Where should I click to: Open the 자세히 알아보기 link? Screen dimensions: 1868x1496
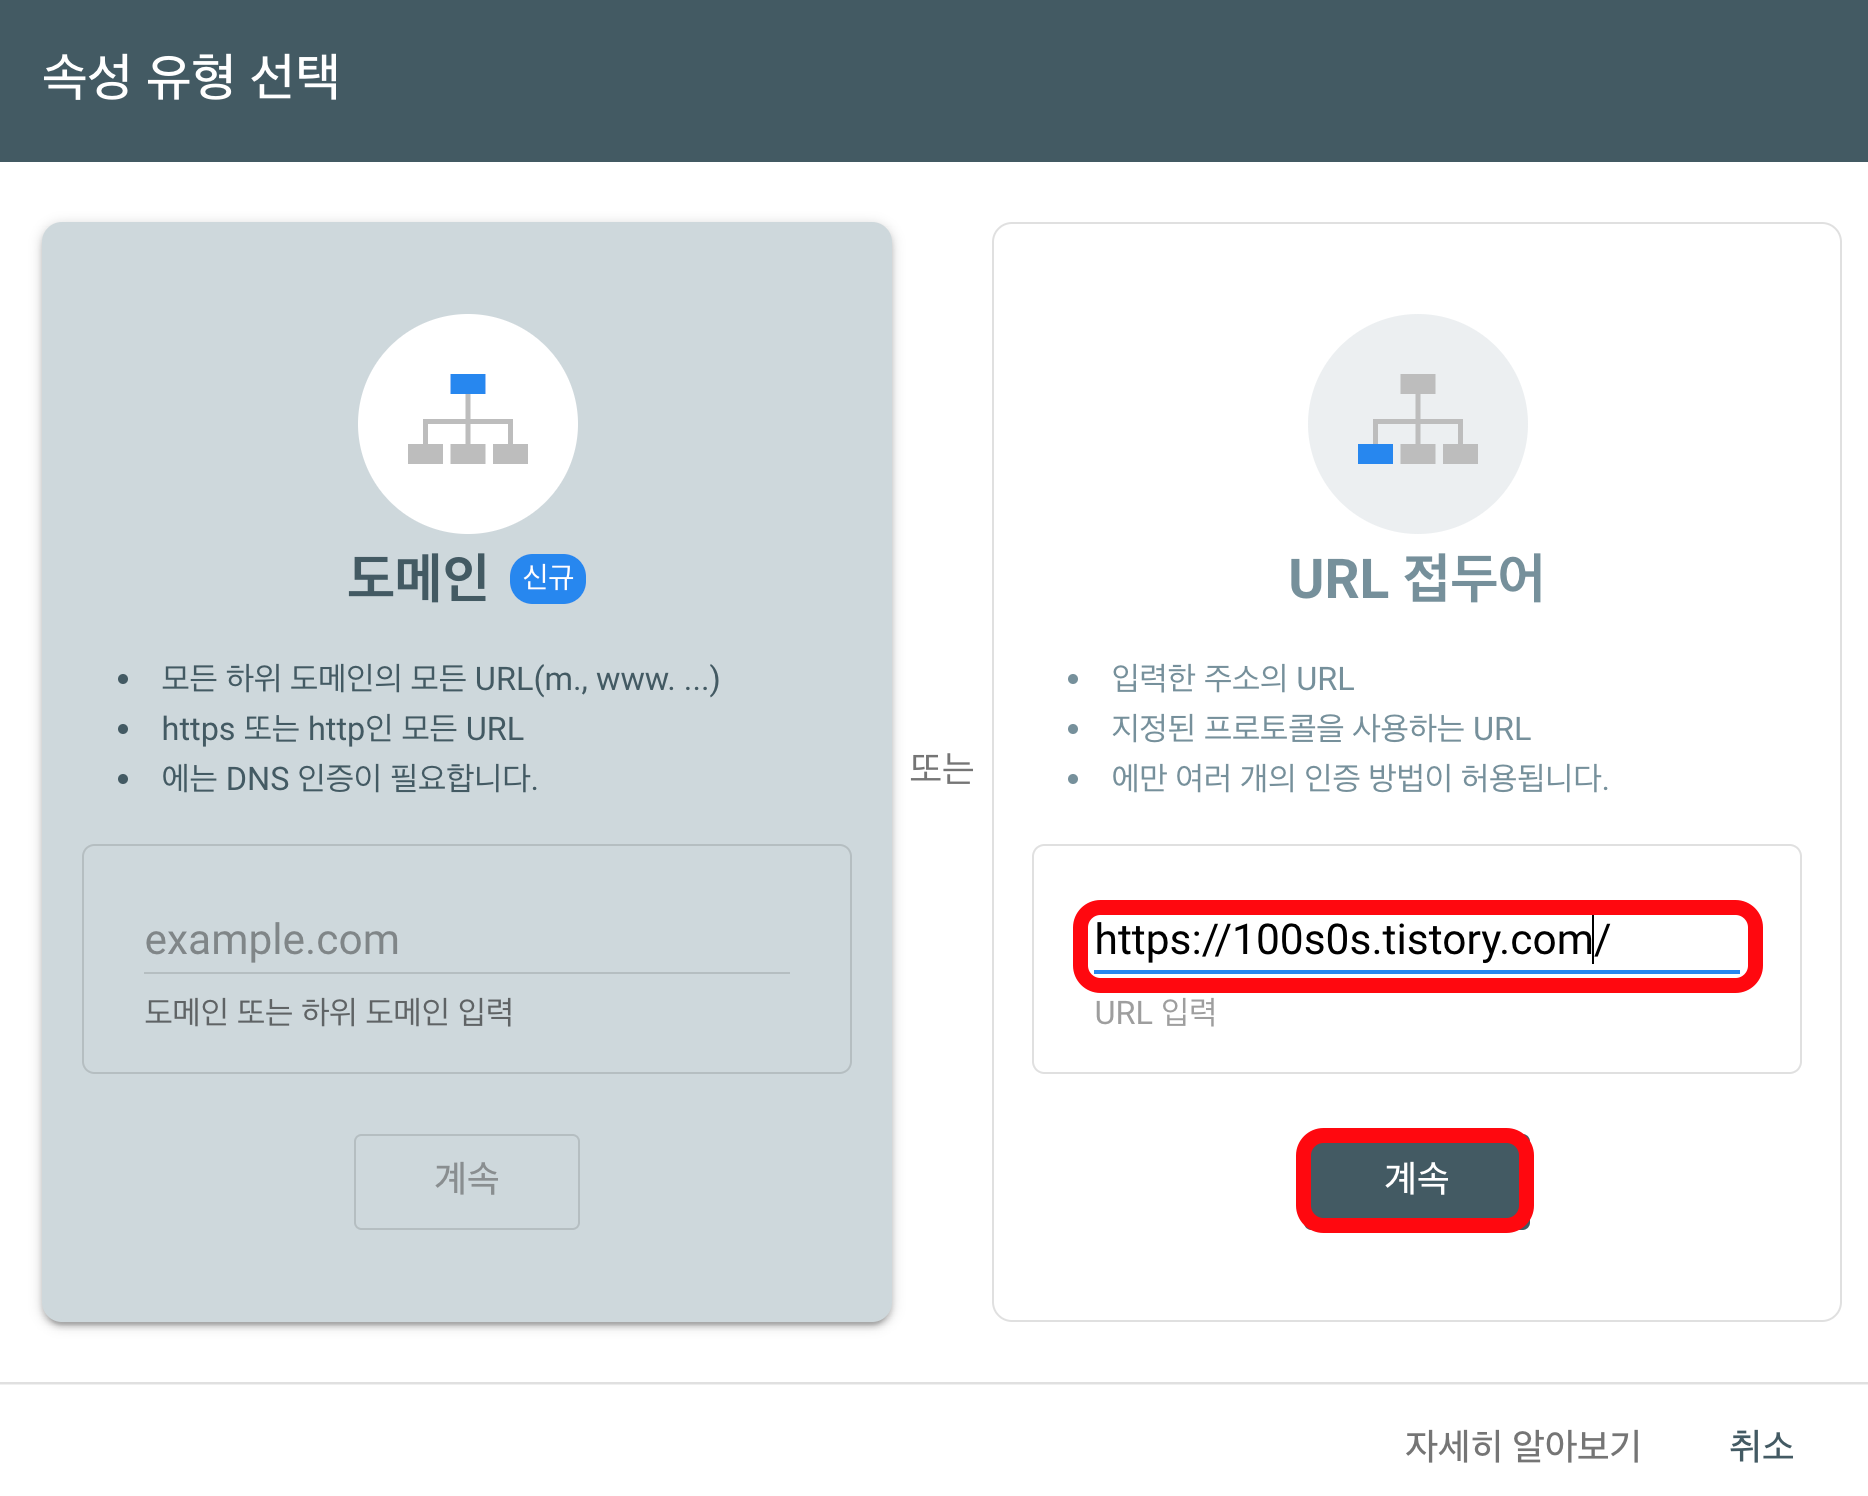[x=1523, y=1446]
